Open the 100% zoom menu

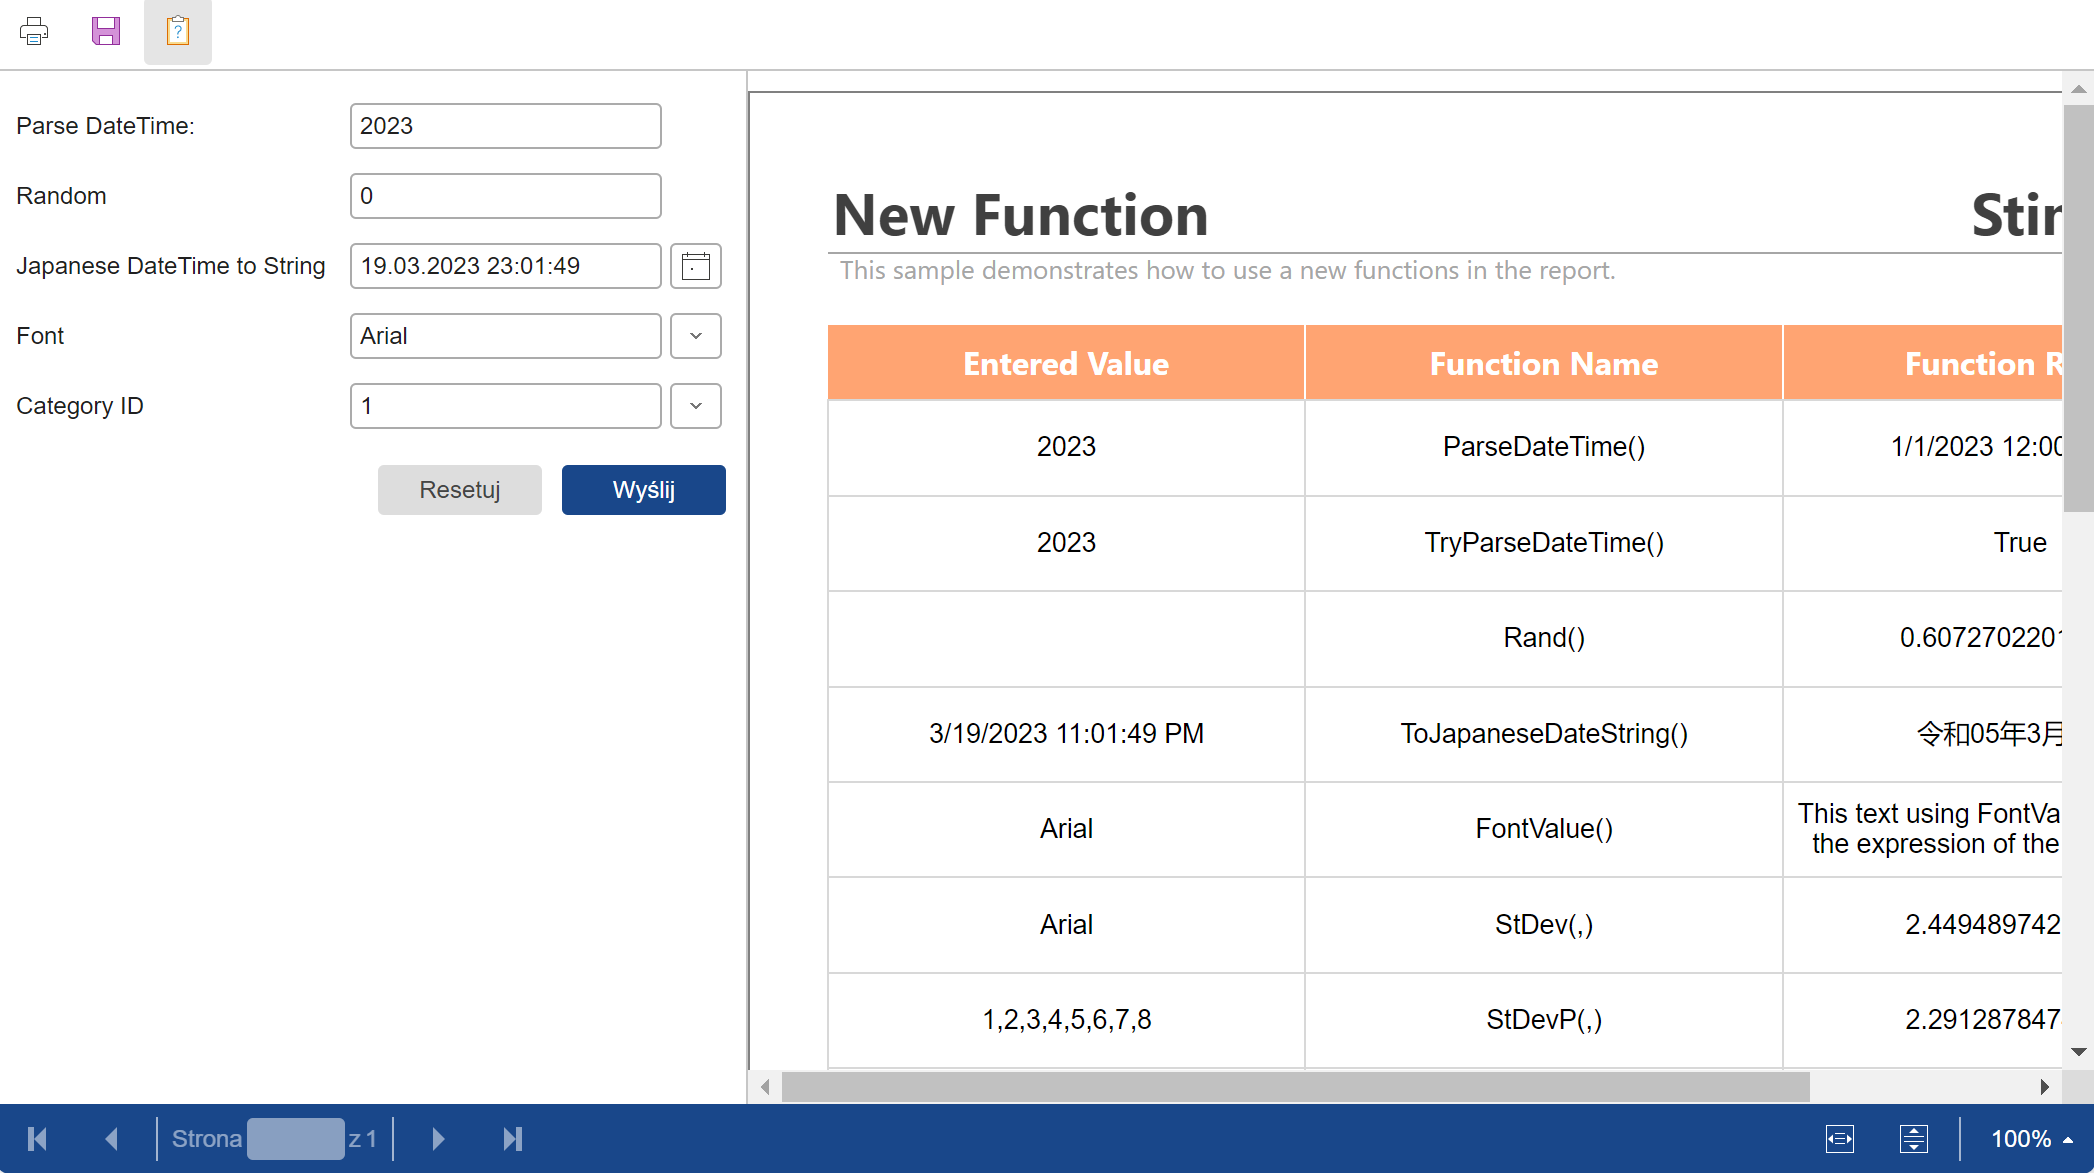(x=2031, y=1139)
